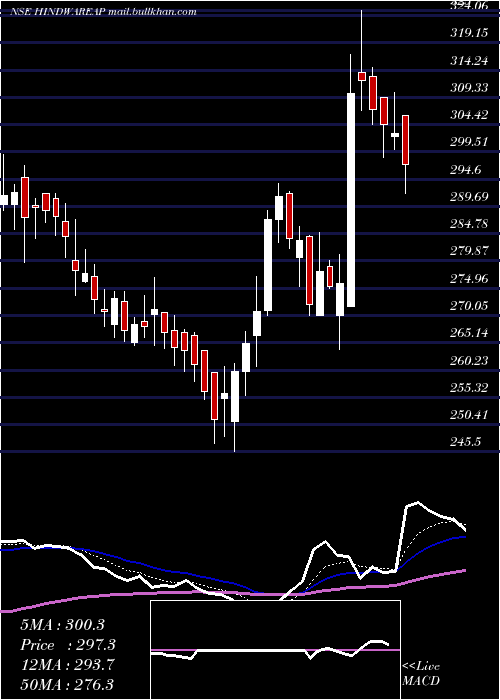Click the 'NSE HINDWAREAP mail.bullkhan.com' chart title
The height and width of the screenshot is (700, 500).
(104, 12)
